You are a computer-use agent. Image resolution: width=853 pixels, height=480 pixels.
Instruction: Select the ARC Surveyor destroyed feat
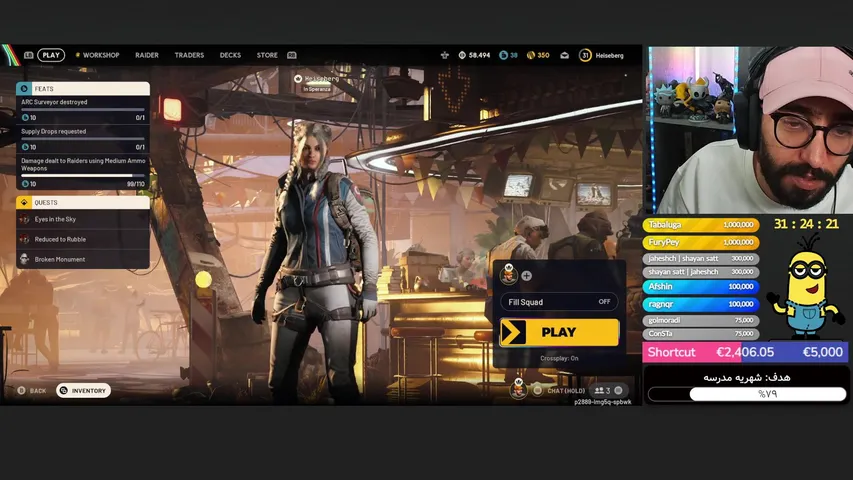click(x=83, y=109)
